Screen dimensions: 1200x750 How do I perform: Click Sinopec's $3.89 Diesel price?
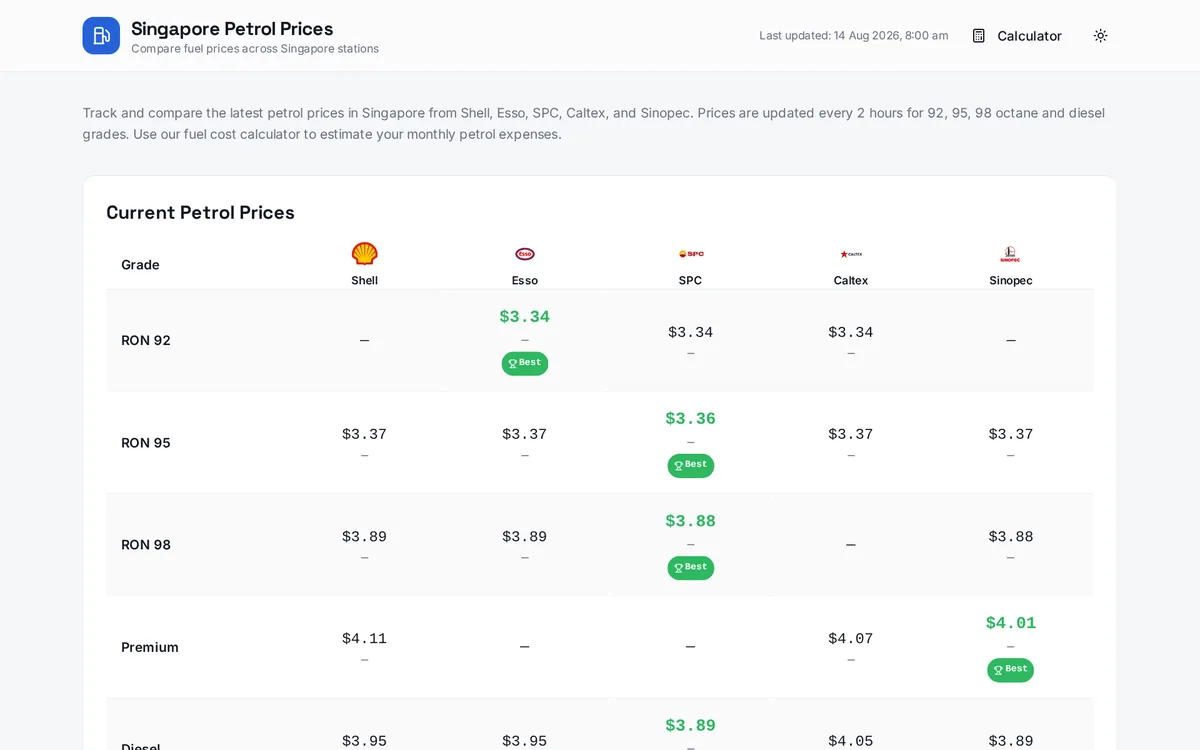1011,741
